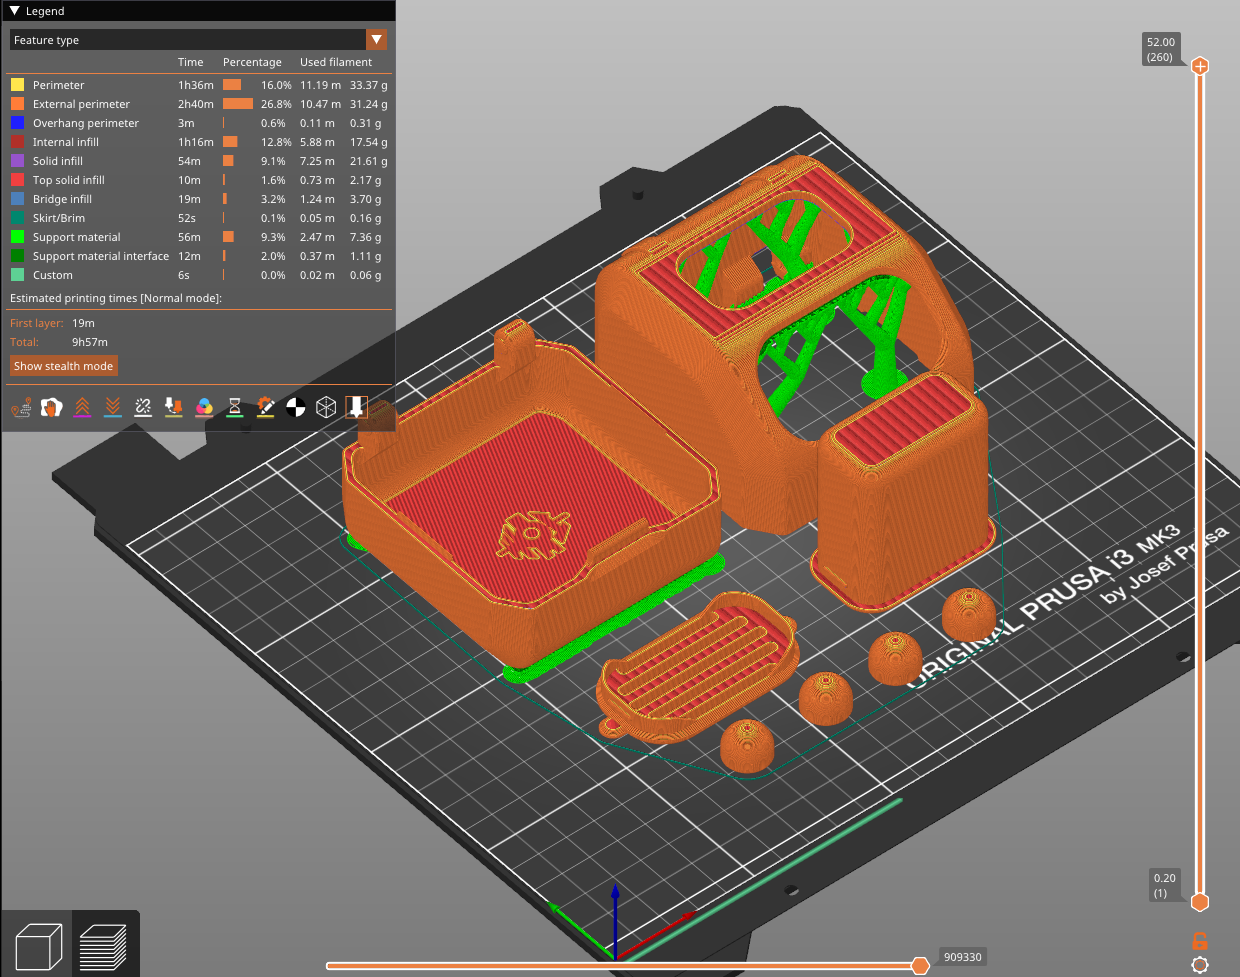Toggle Seams broken-link icon
The height and width of the screenshot is (977, 1240).
coord(143,407)
